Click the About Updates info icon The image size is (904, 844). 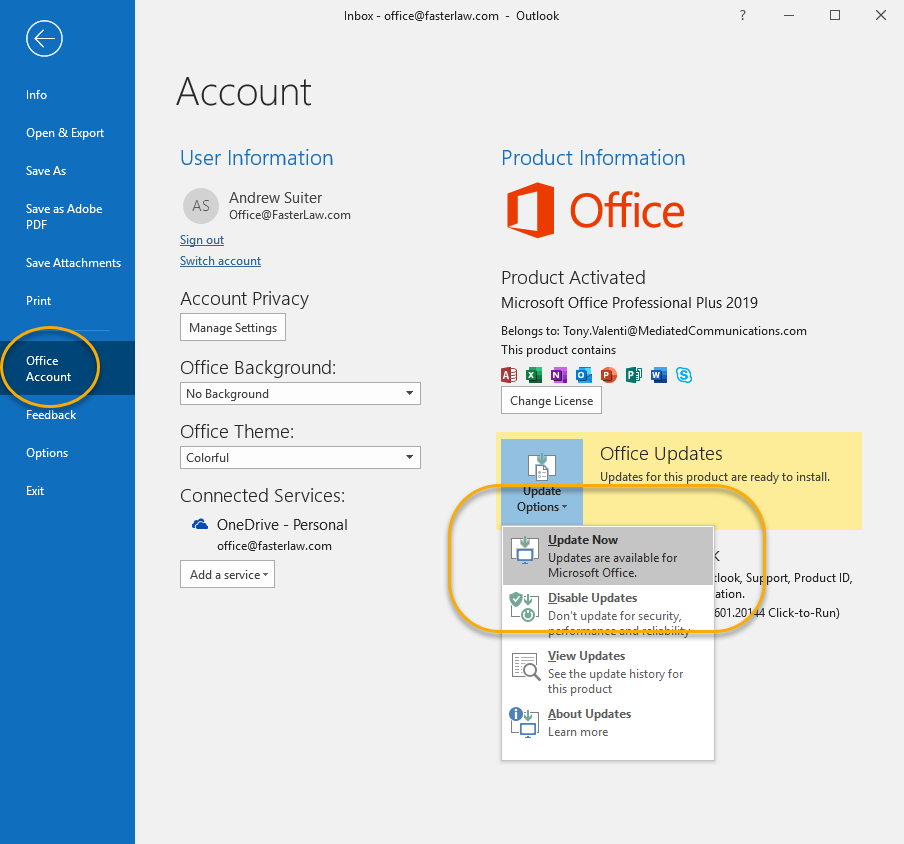(x=524, y=723)
